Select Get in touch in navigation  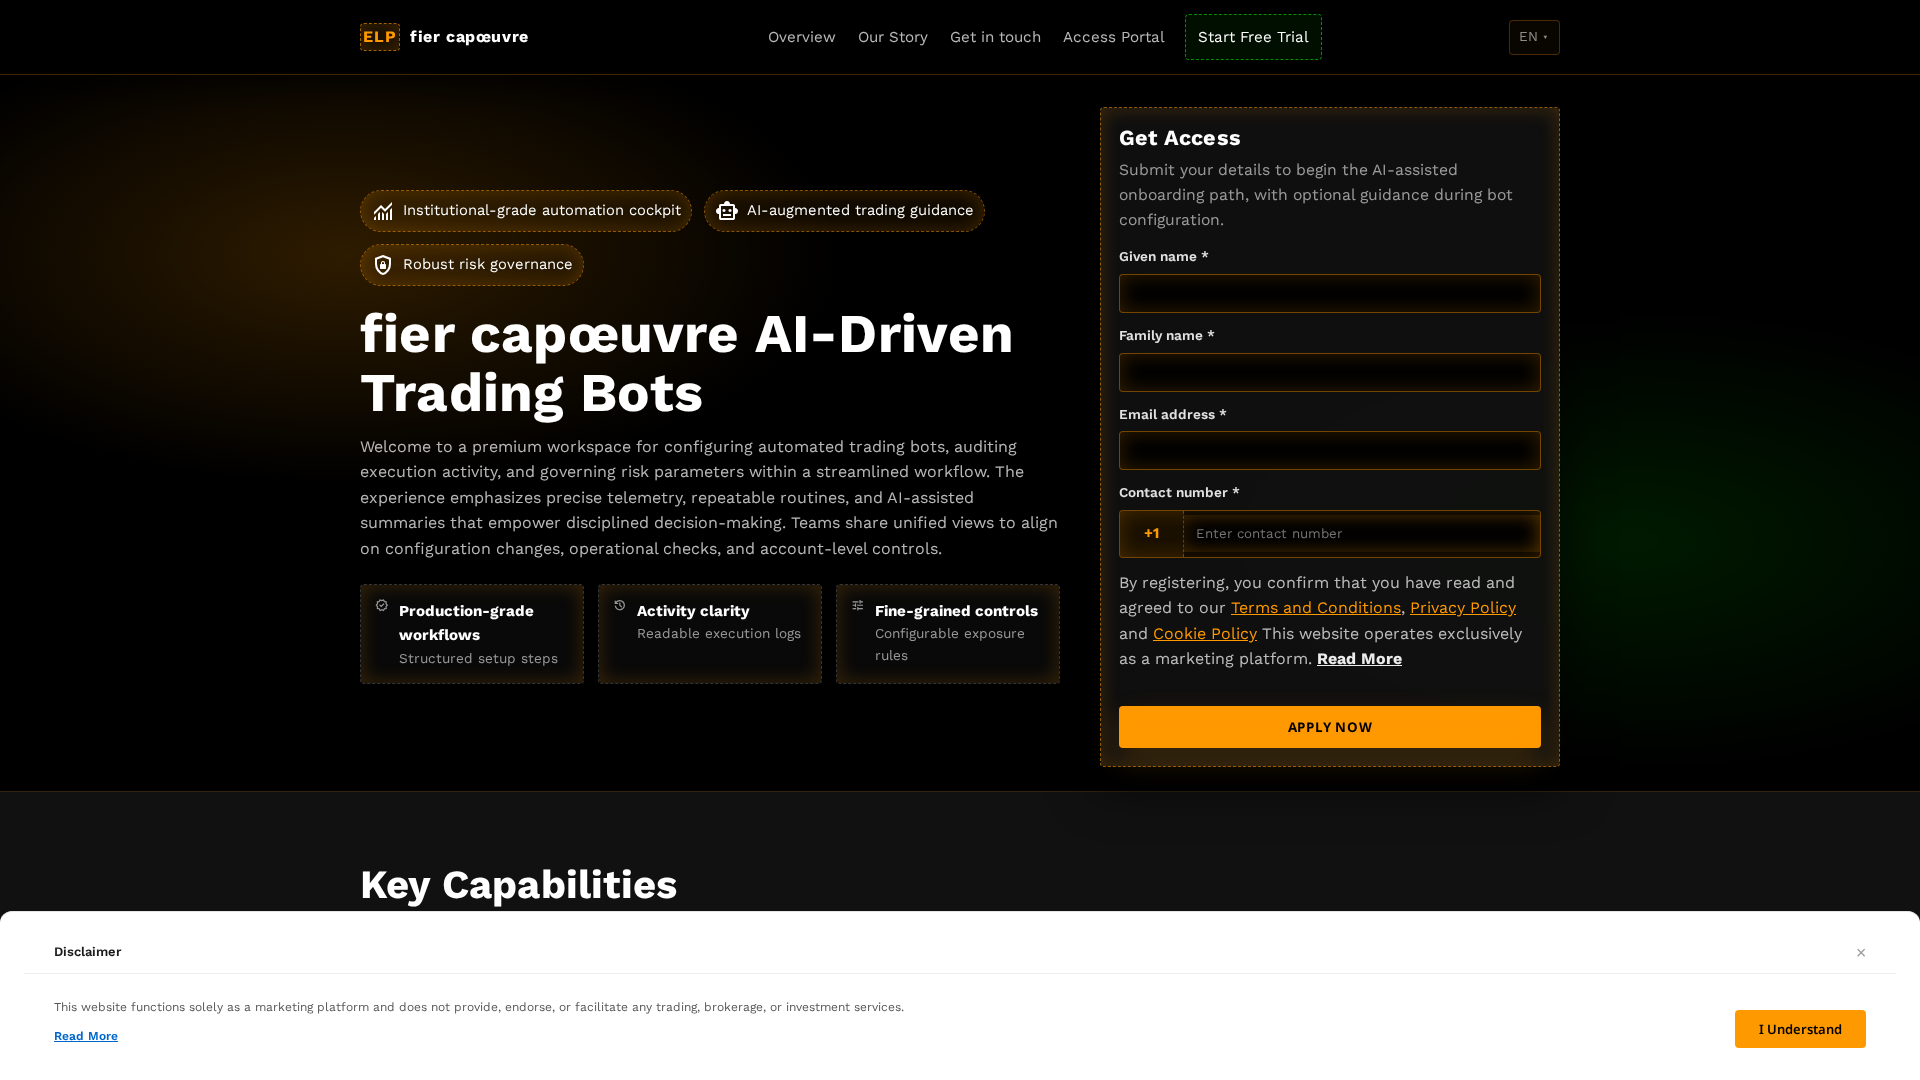(x=995, y=37)
